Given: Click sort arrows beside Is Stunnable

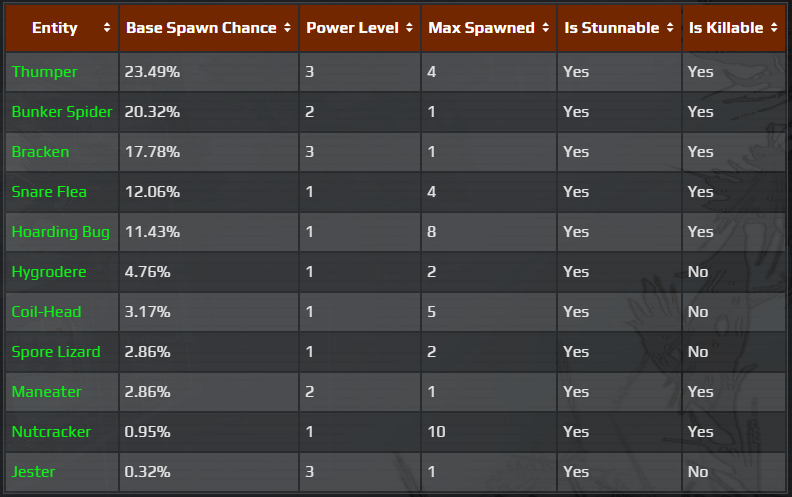Looking at the screenshot, I should click(670, 28).
